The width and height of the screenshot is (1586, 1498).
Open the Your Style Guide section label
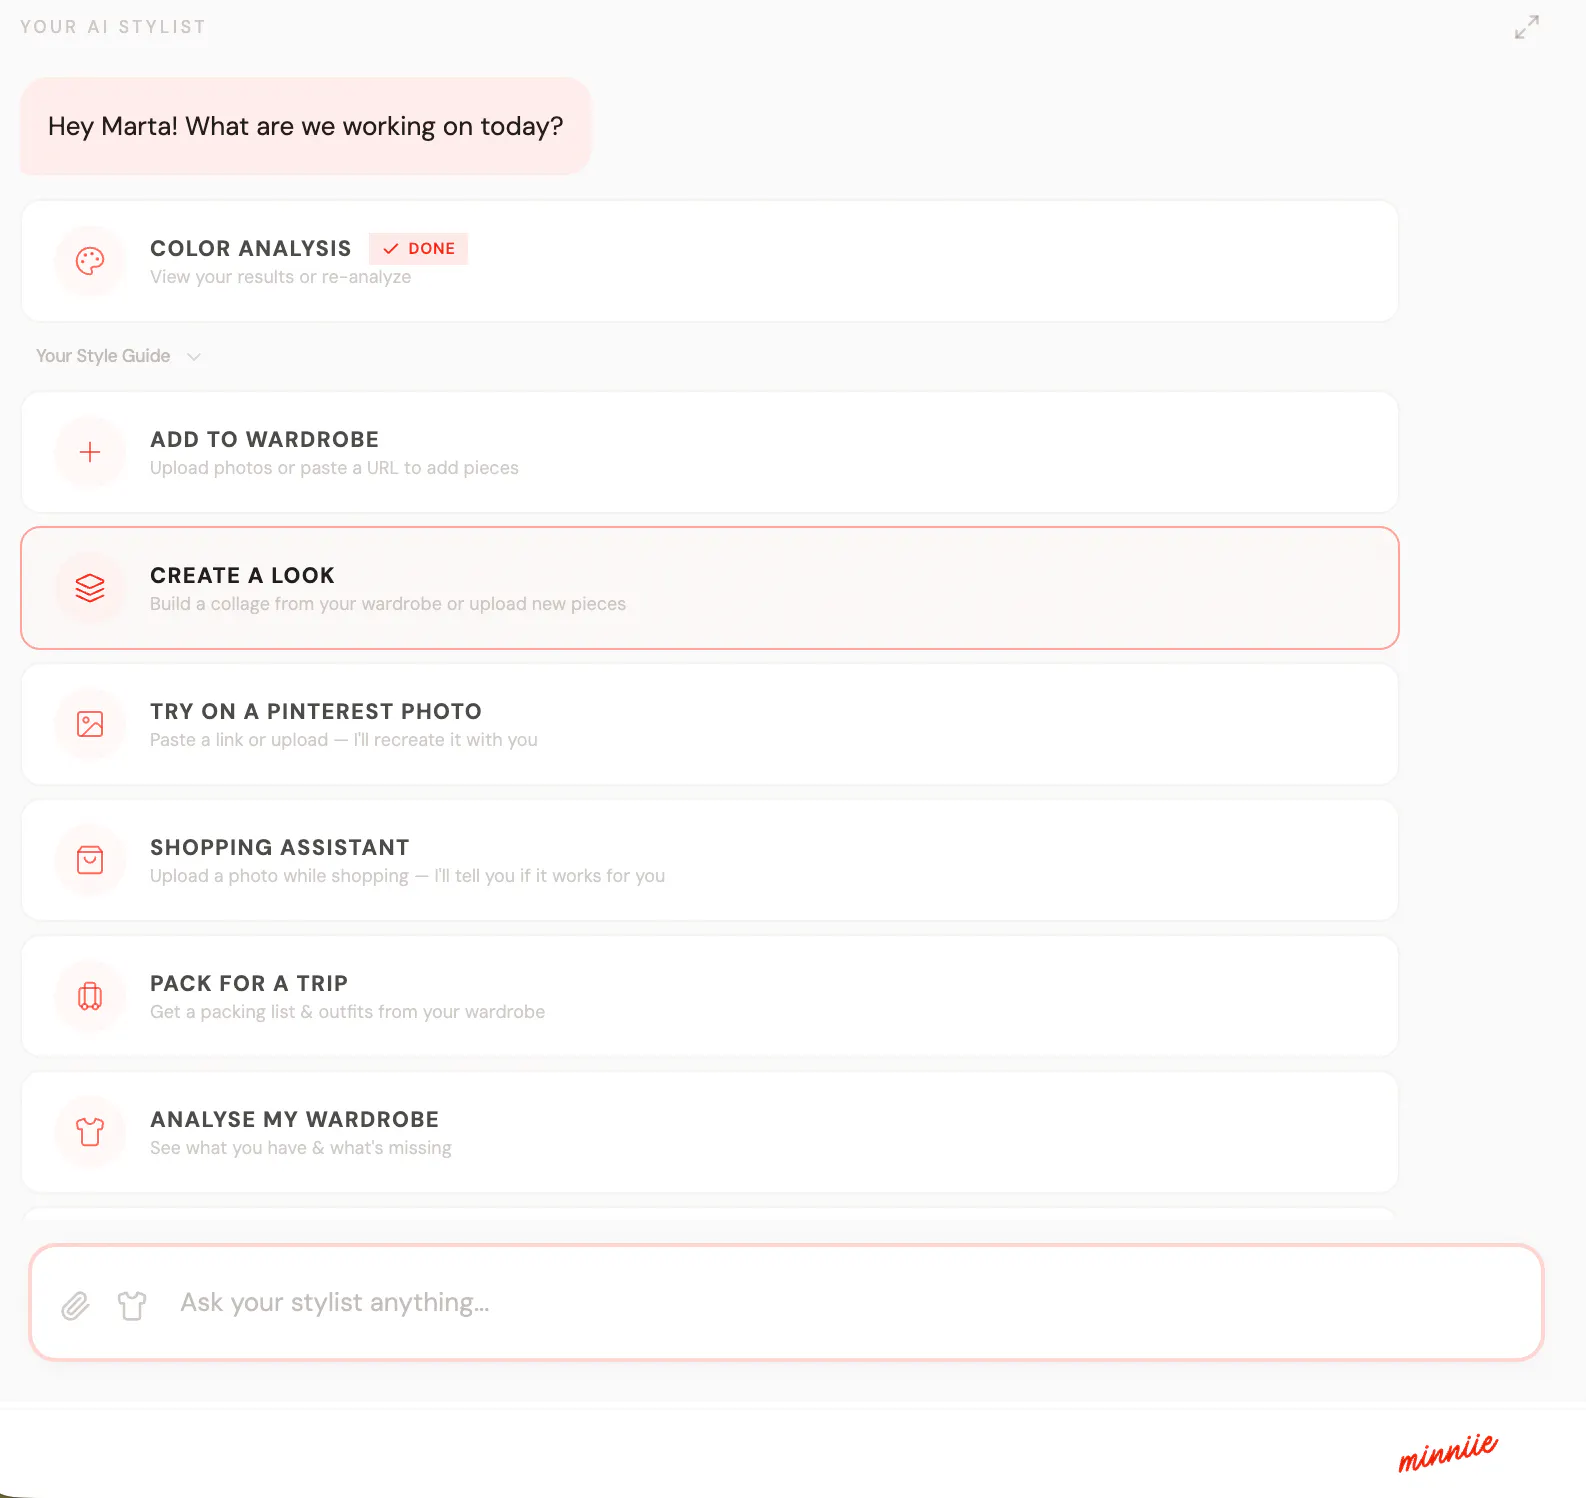coord(103,356)
